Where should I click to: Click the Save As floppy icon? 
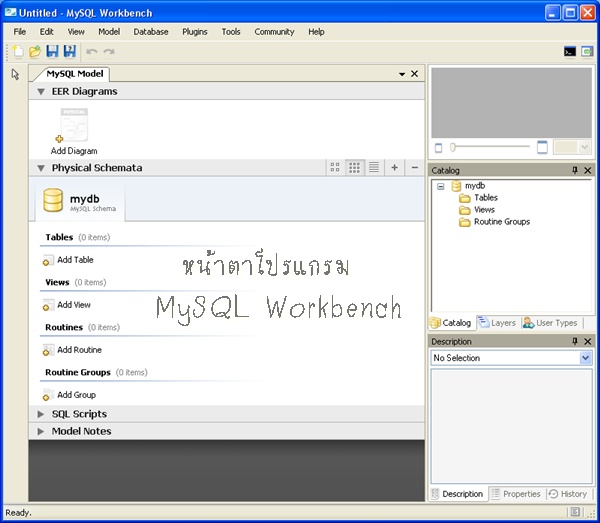click(x=70, y=51)
